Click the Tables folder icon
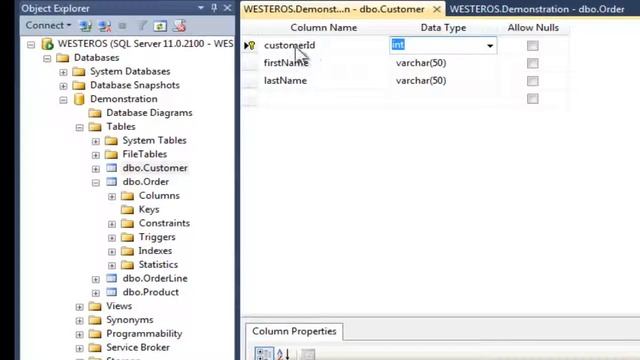This screenshot has height=360, width=640. pyautogui.click(x=95, y=127)
